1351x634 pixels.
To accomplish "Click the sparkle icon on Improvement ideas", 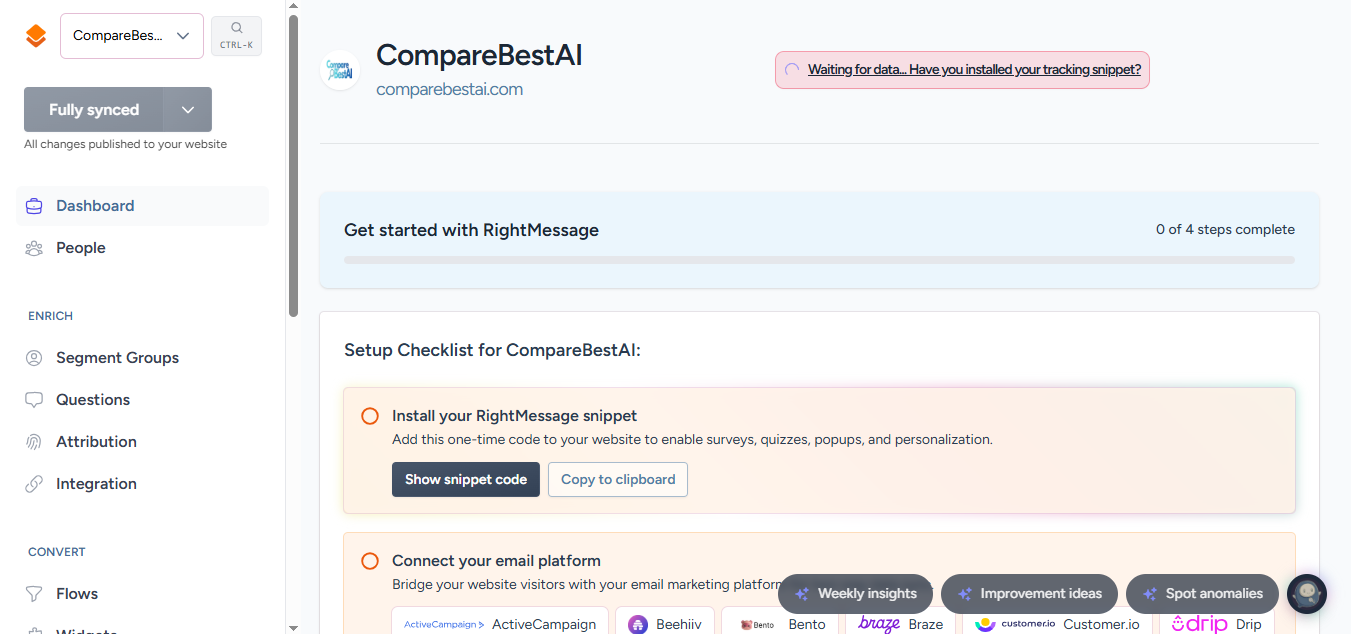I will [965, 594].
